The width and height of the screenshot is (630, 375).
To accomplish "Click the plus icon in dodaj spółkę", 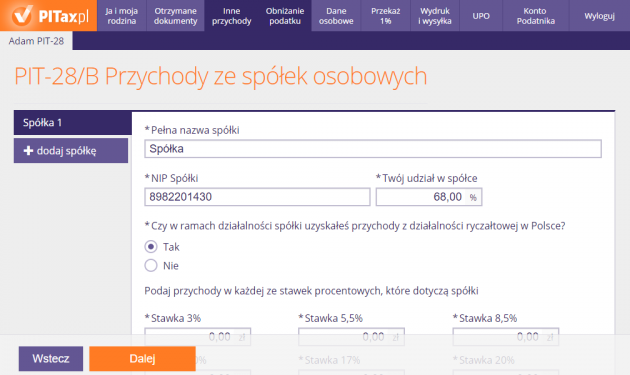I will (x=28, y=151).
